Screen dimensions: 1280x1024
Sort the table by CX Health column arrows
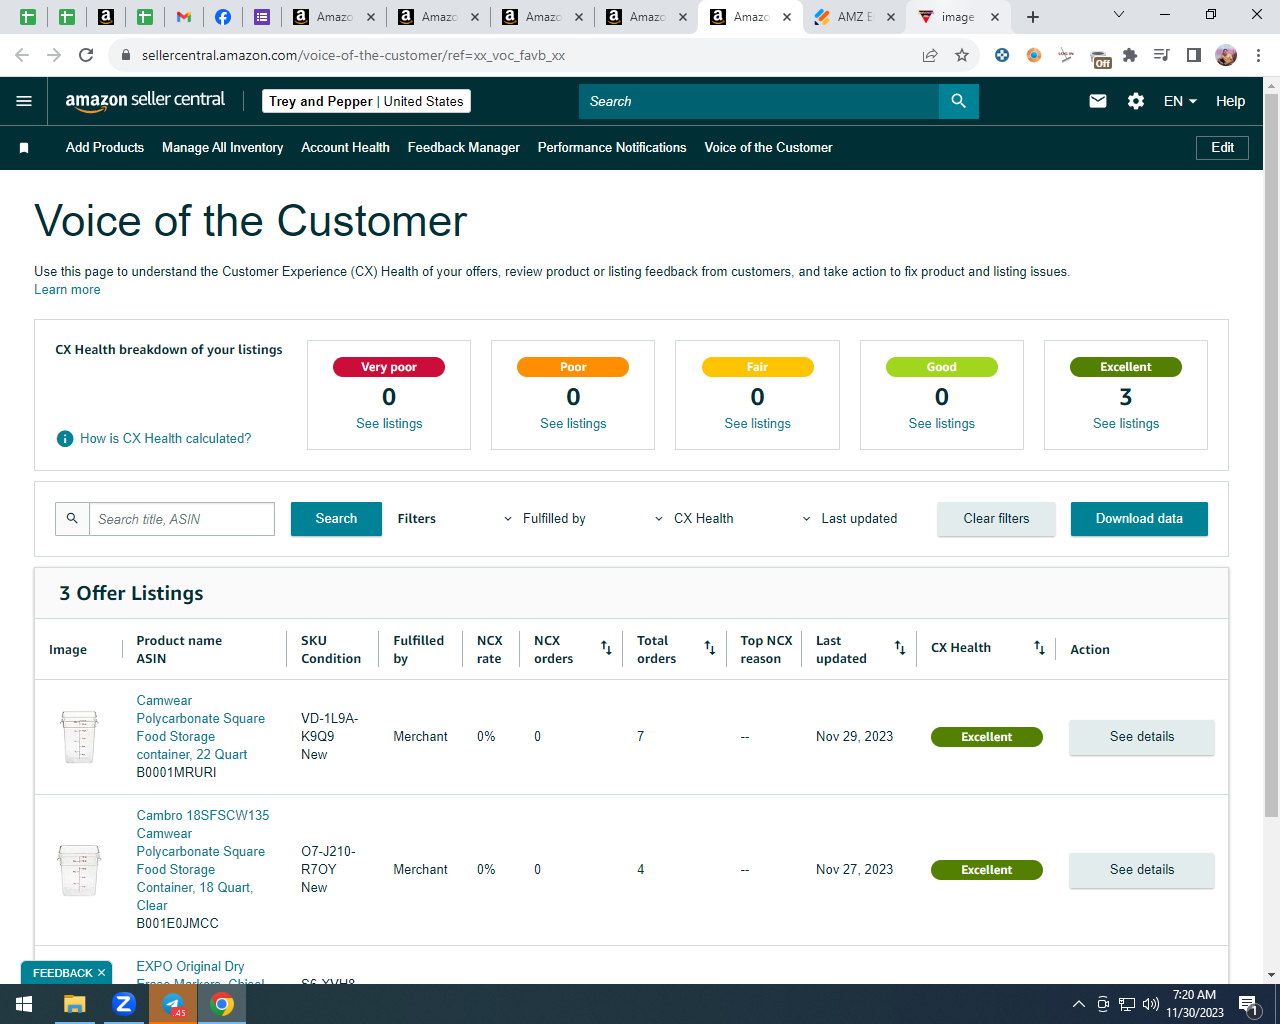(x=1040, y=648)
